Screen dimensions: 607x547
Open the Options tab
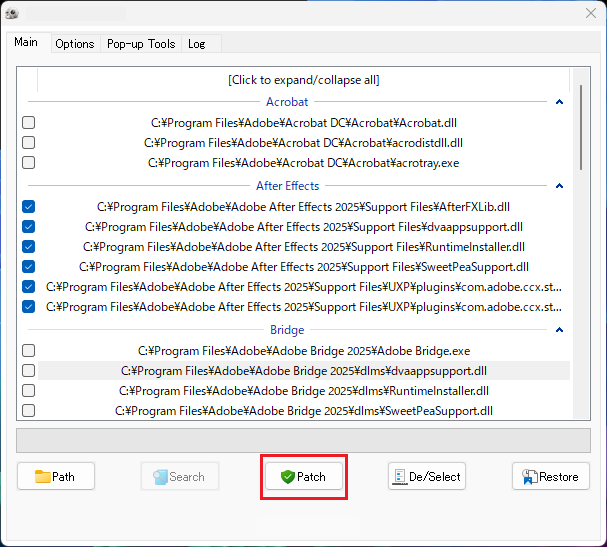(75, 44)
